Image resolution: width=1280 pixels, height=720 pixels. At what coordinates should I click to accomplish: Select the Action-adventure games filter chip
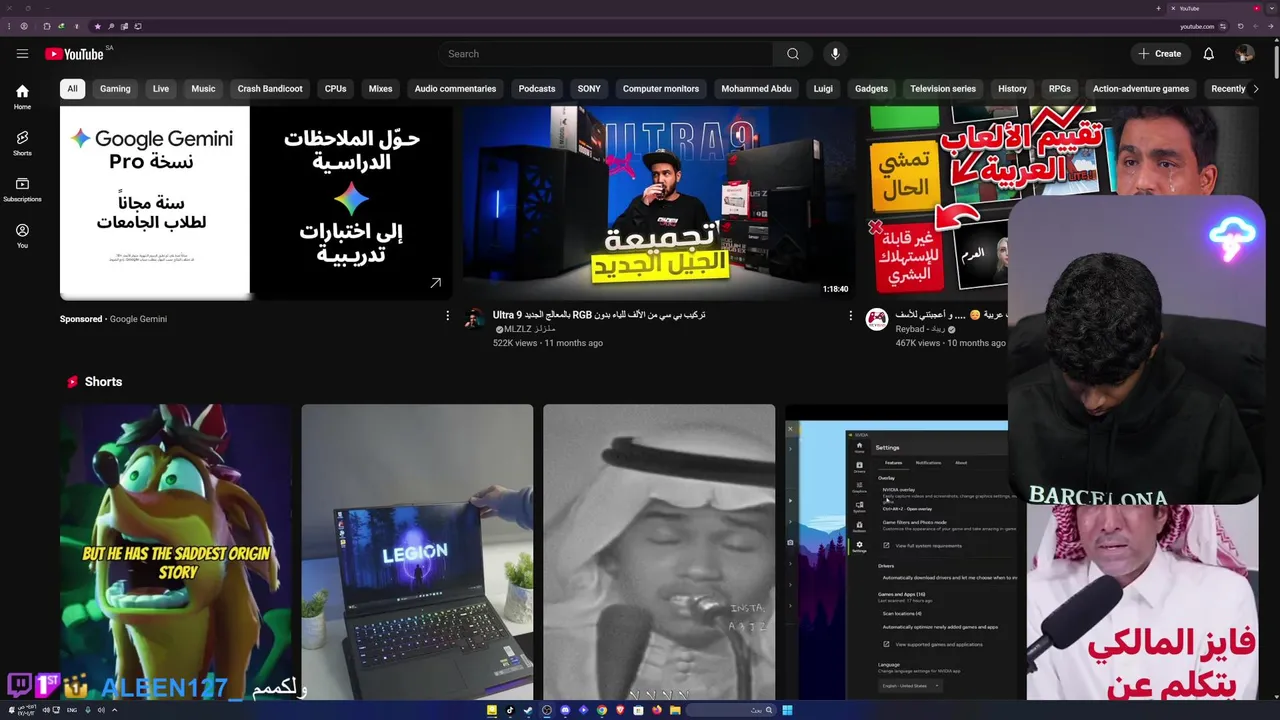1141,89
